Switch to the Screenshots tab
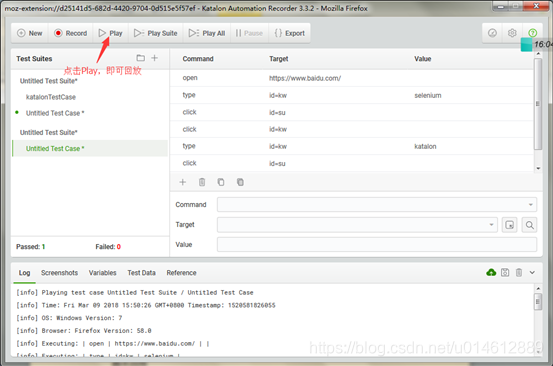This screenshot has height=366, width=553. tap(59, 273)
